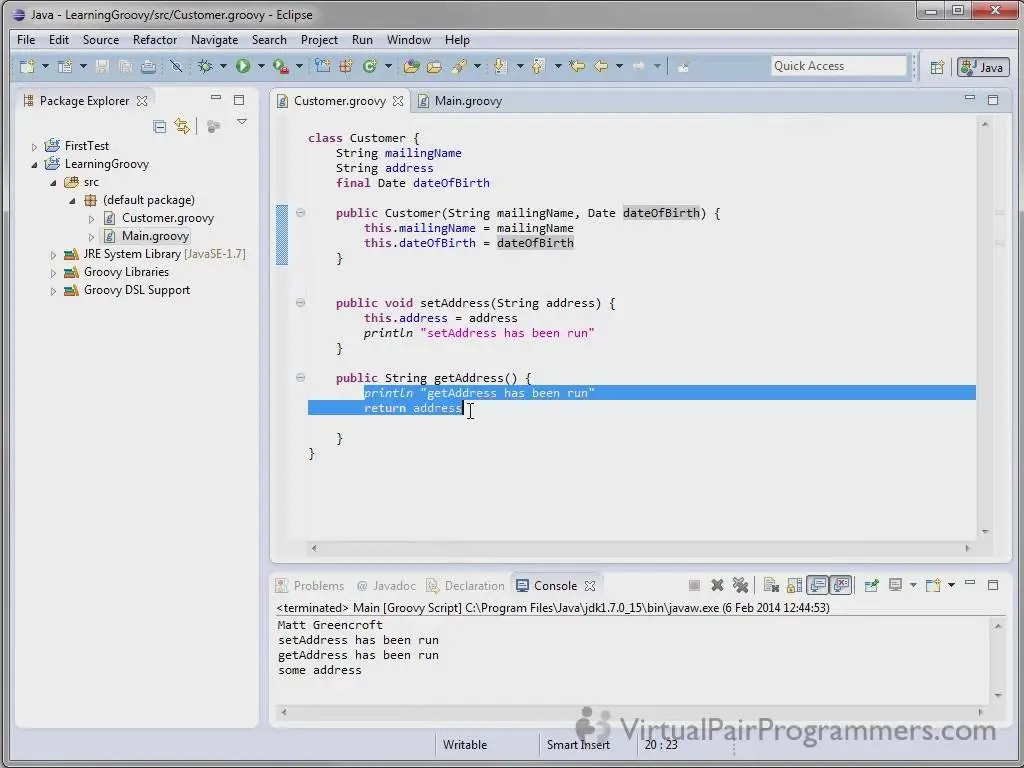This screenshot has height=768, width=1024.
Task: Toggle Show Console on standard error change
Action: tap(841, 585)
